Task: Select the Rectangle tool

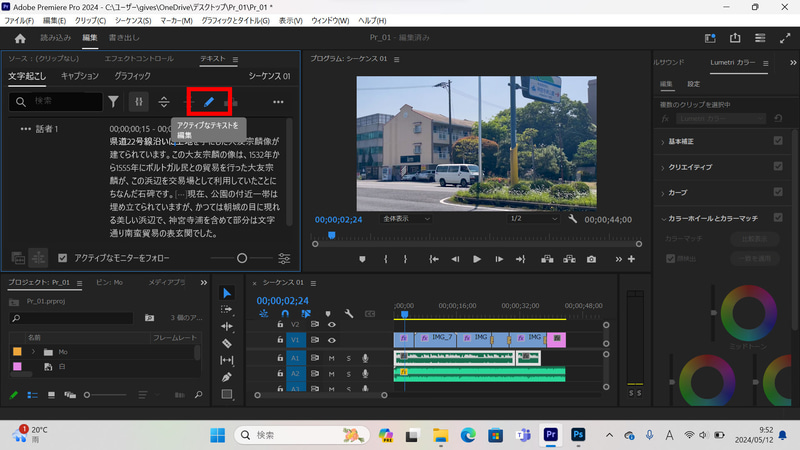Action: (x=227, y=394)
